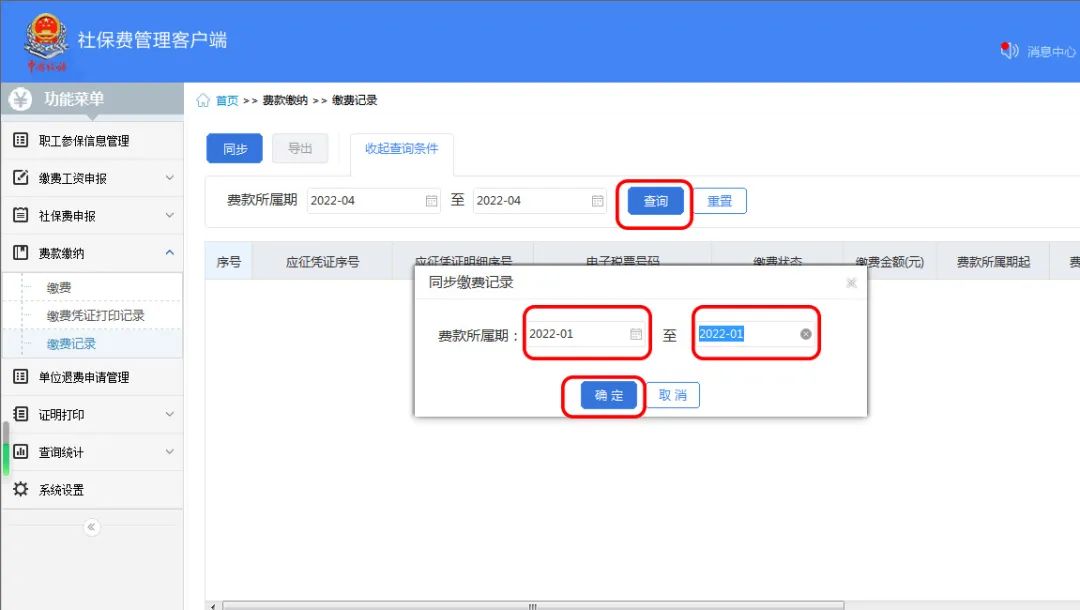
Task: Open 职工参保信息管理 menu item
Action: click(x=84, y=141)
